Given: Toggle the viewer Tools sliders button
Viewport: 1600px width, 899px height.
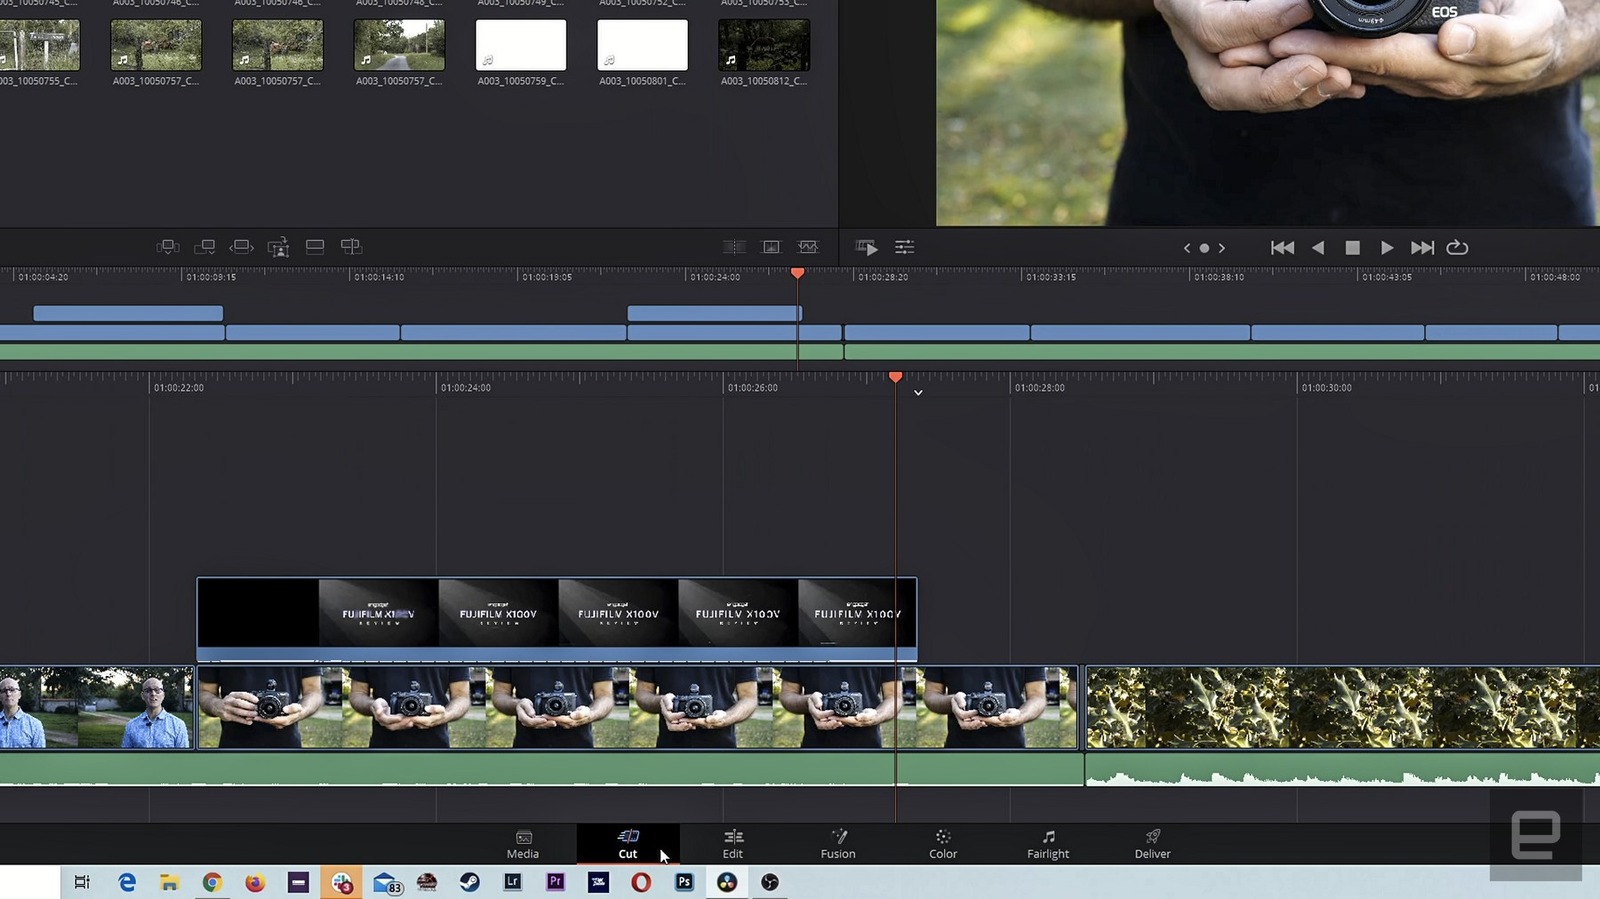Looking at the screenshot, I should [x=904, y=248].
